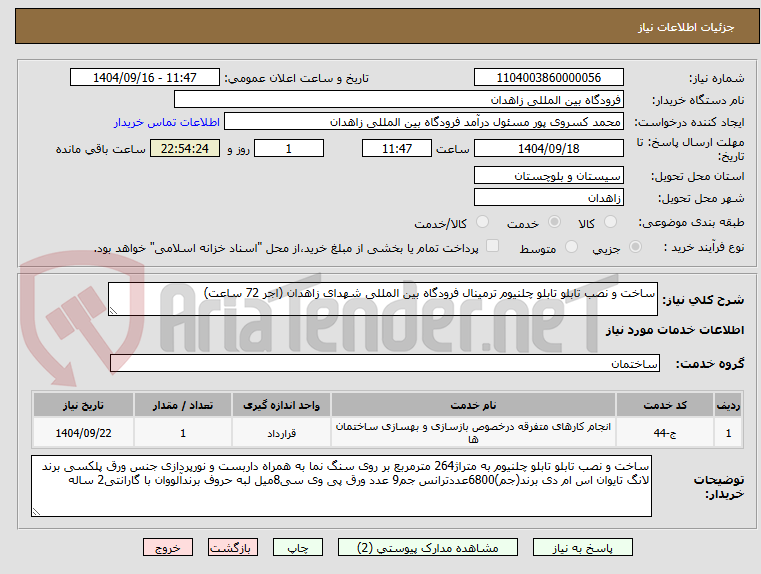Open مشاهده مدارک پیوستی (2) attachments
This screenshot has height=574, width=761.
(428, 547)
